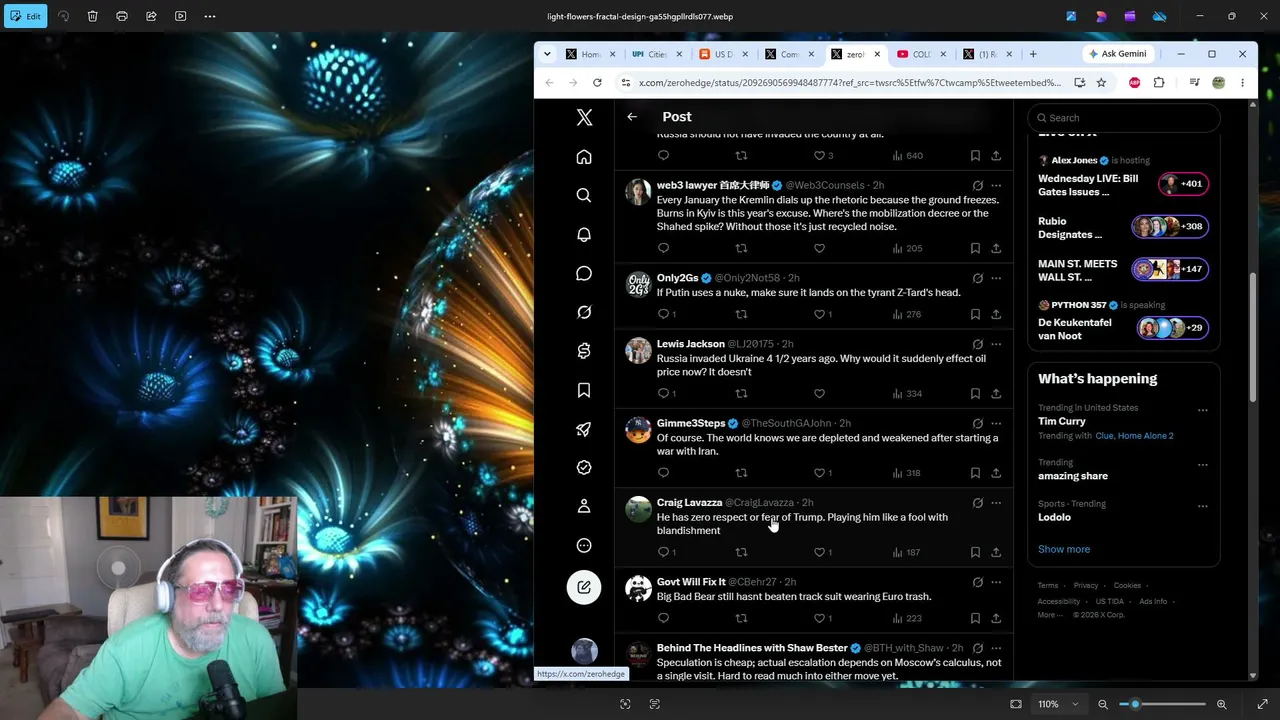This screenshot has height=720, width=1280.
Task: Close the active zerohedge tab
Action: click(x=877, y=54)
